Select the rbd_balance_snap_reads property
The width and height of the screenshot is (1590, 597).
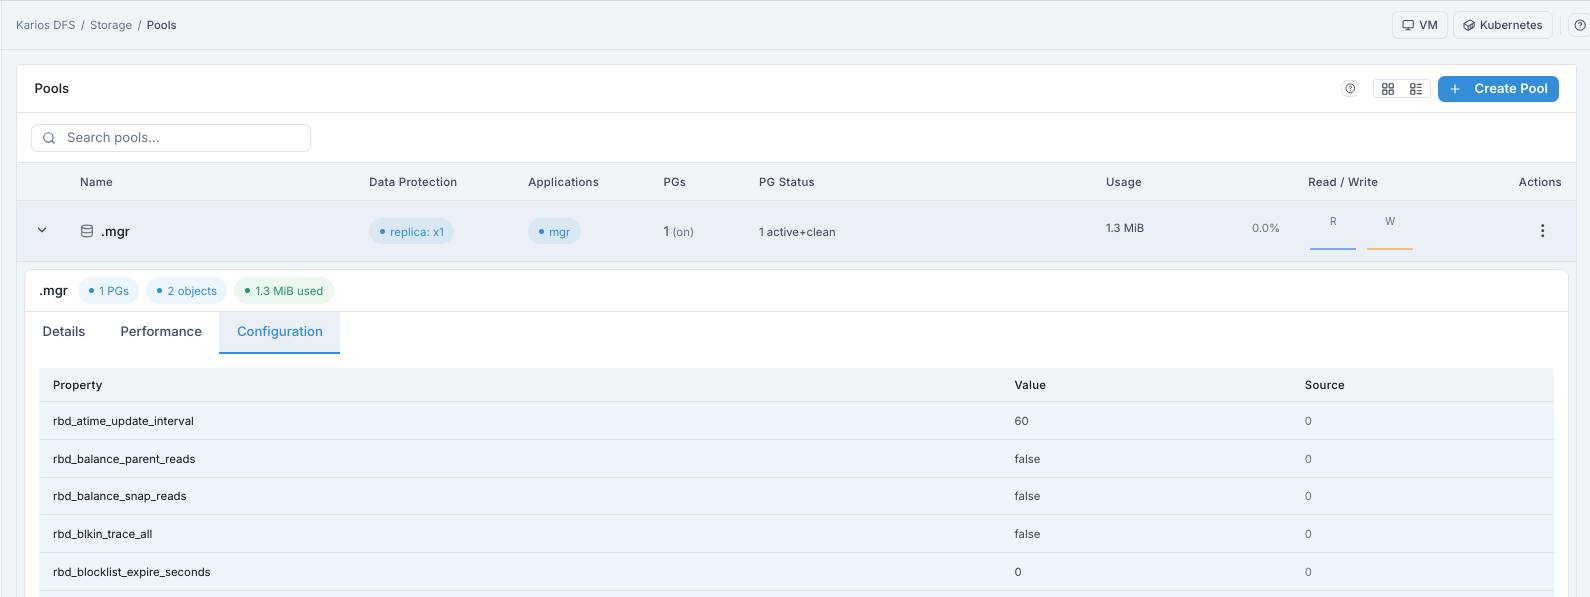click(x=120, y=496)
